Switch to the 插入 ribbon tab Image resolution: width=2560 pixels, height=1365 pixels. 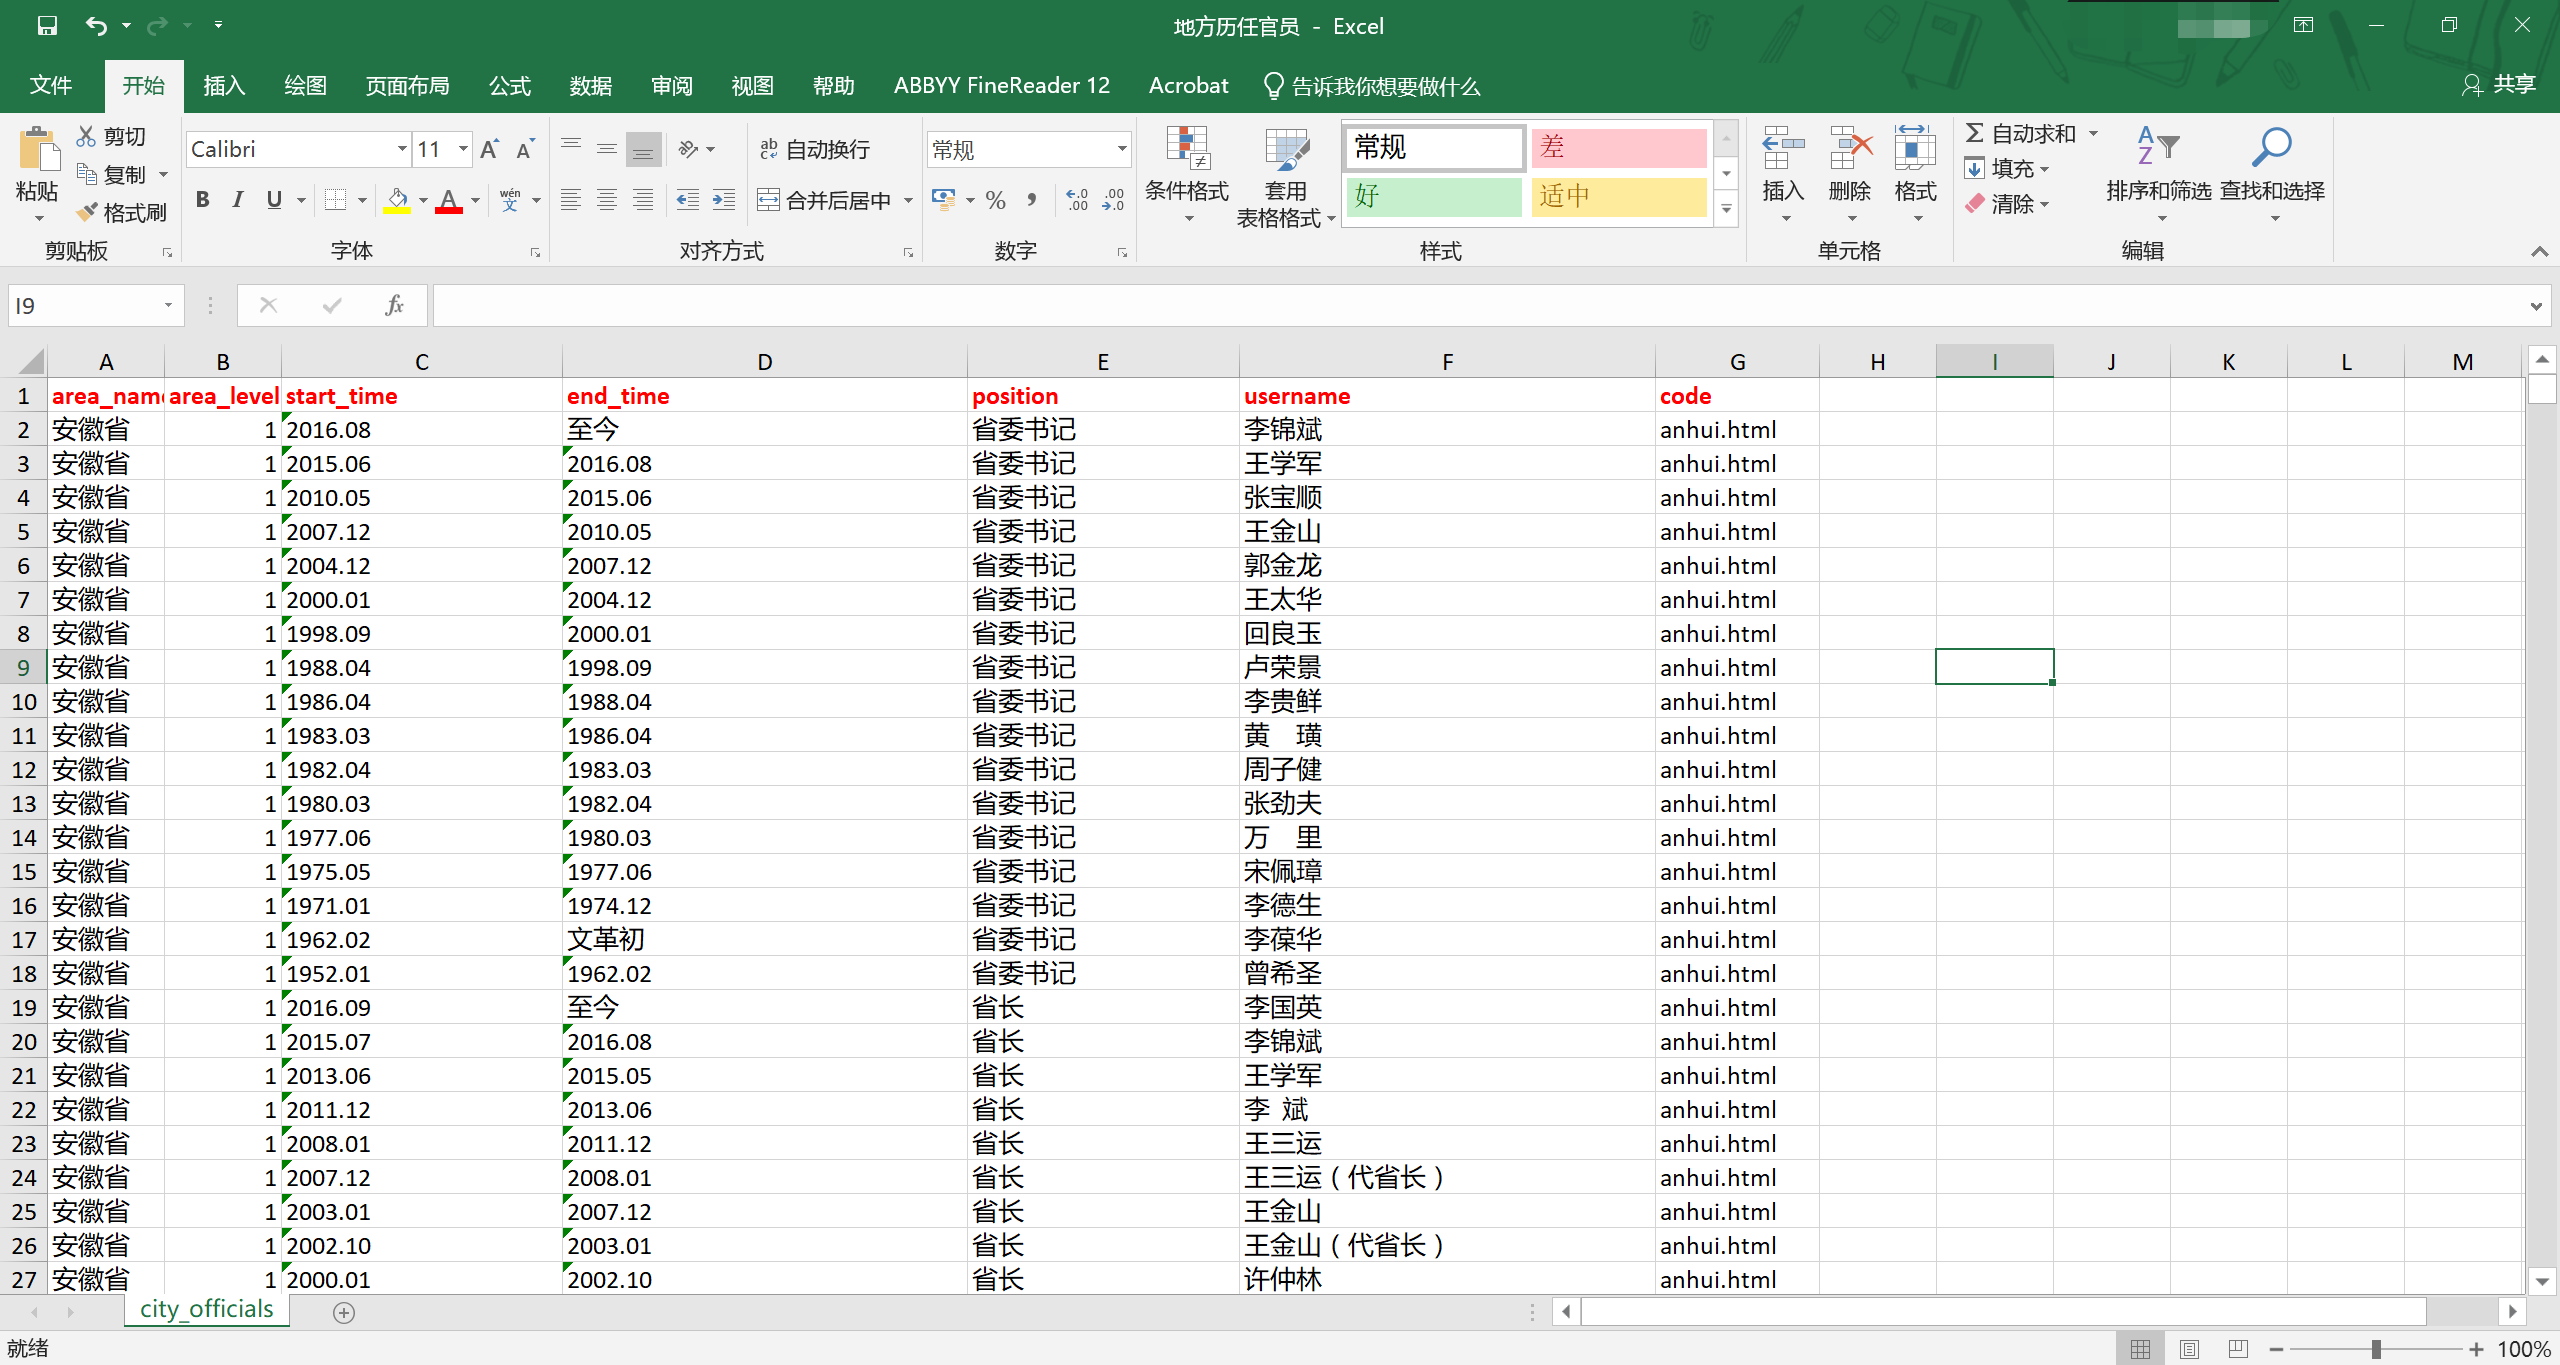[224, 86]
